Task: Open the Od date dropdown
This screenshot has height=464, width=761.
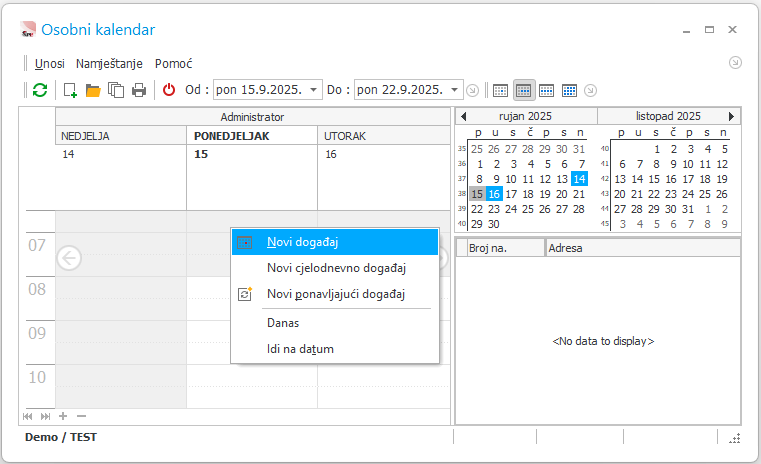Action: pos(314,90)
